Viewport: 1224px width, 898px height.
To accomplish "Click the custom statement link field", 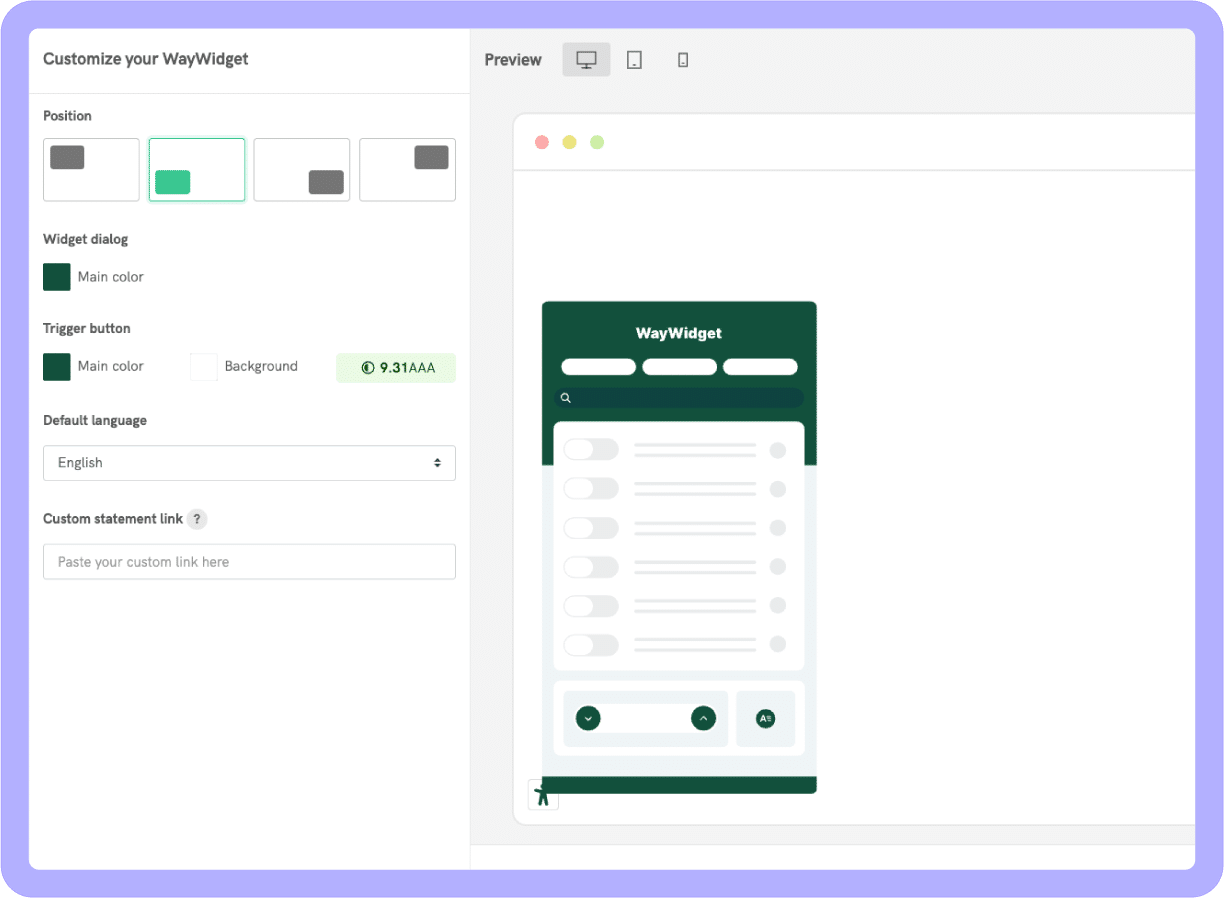I will click(249, 562).
